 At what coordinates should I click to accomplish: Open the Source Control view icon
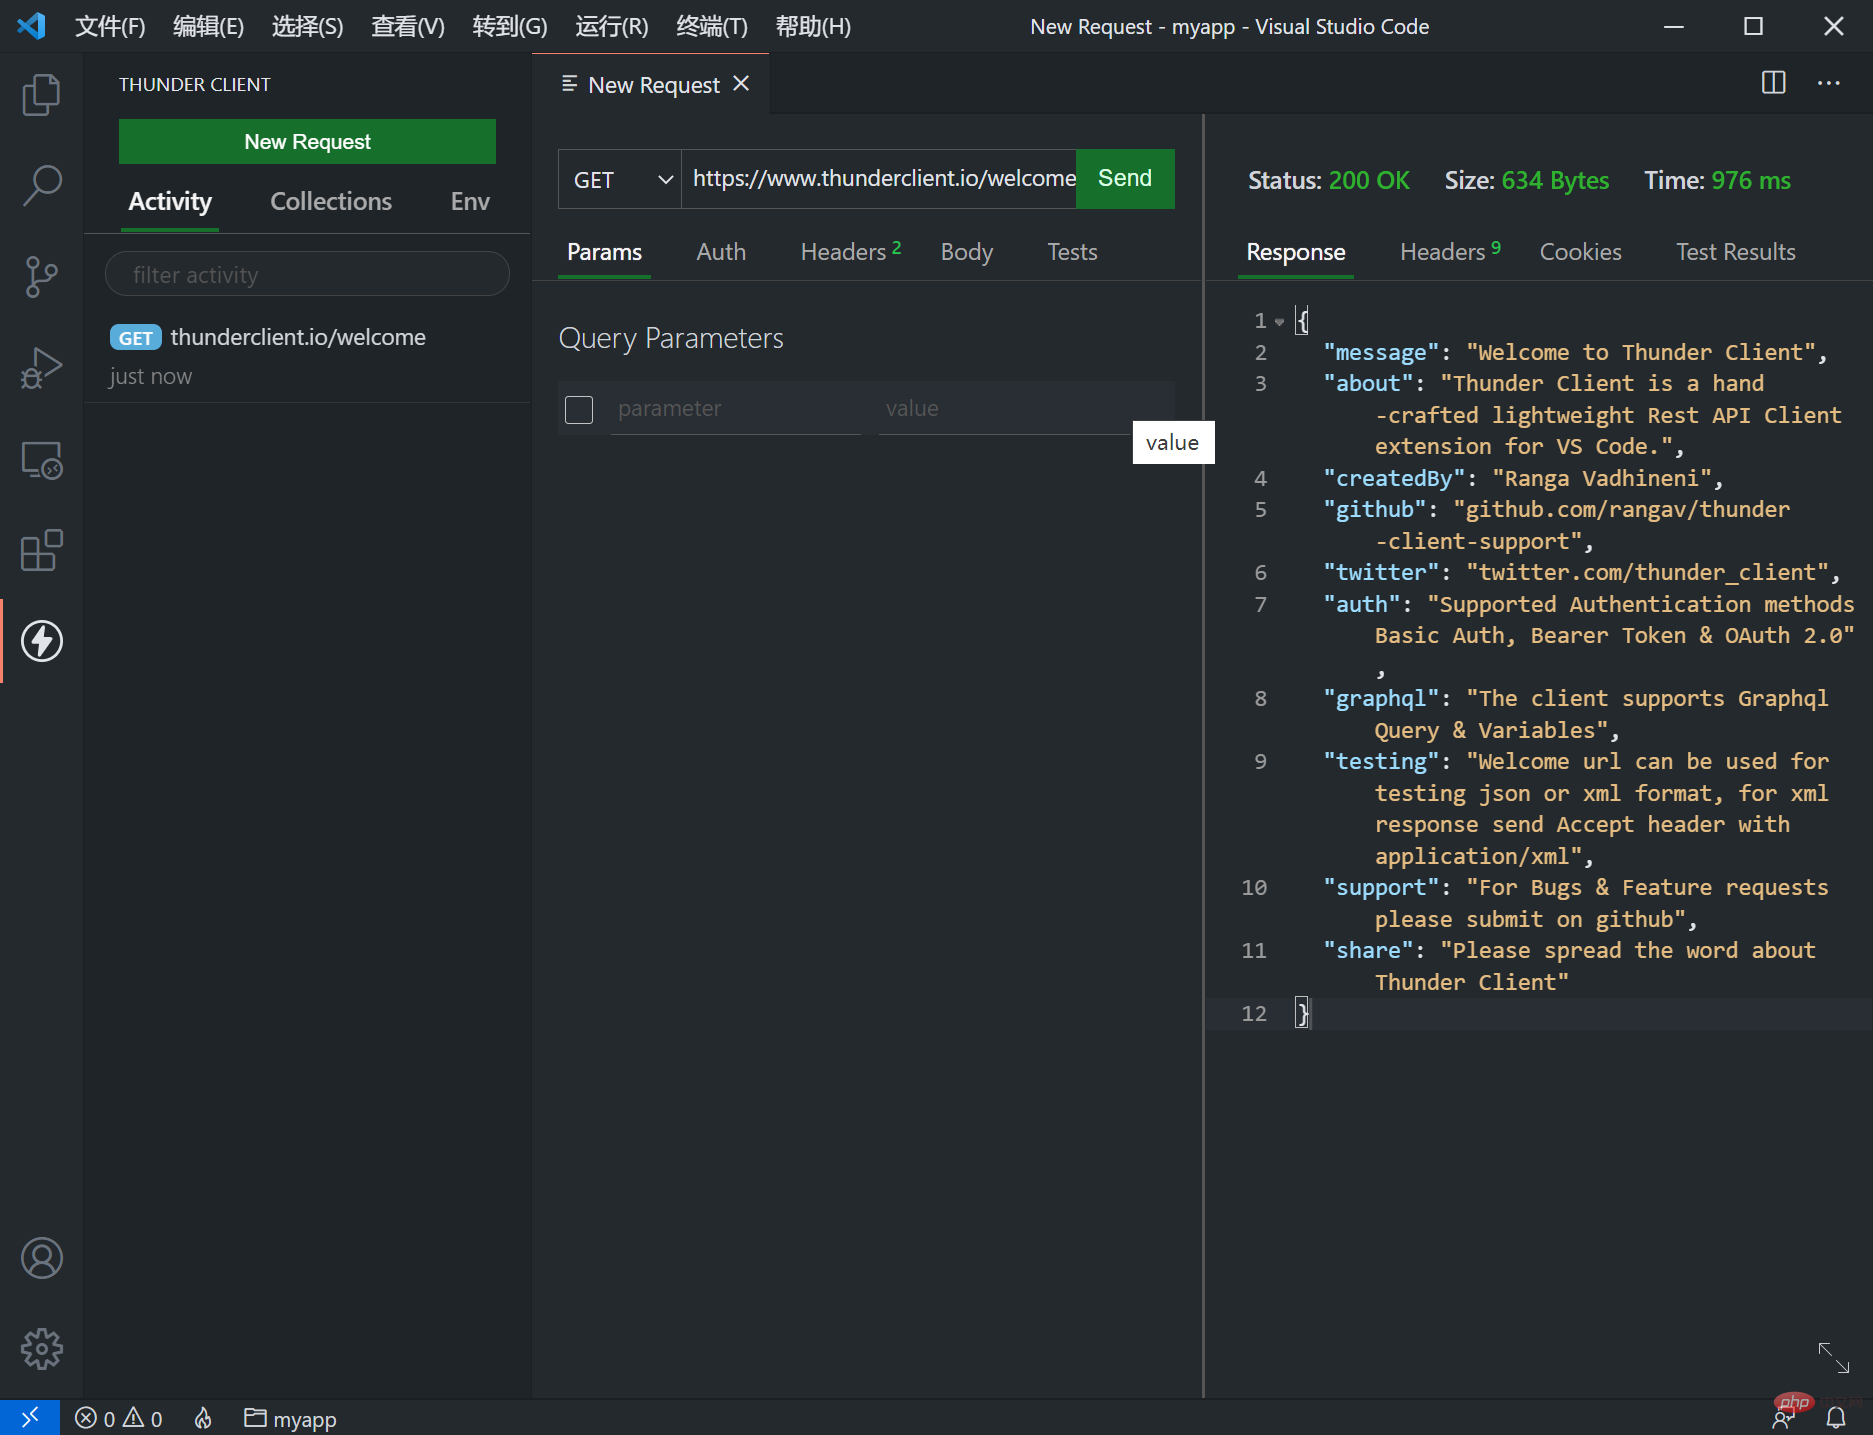41,277
